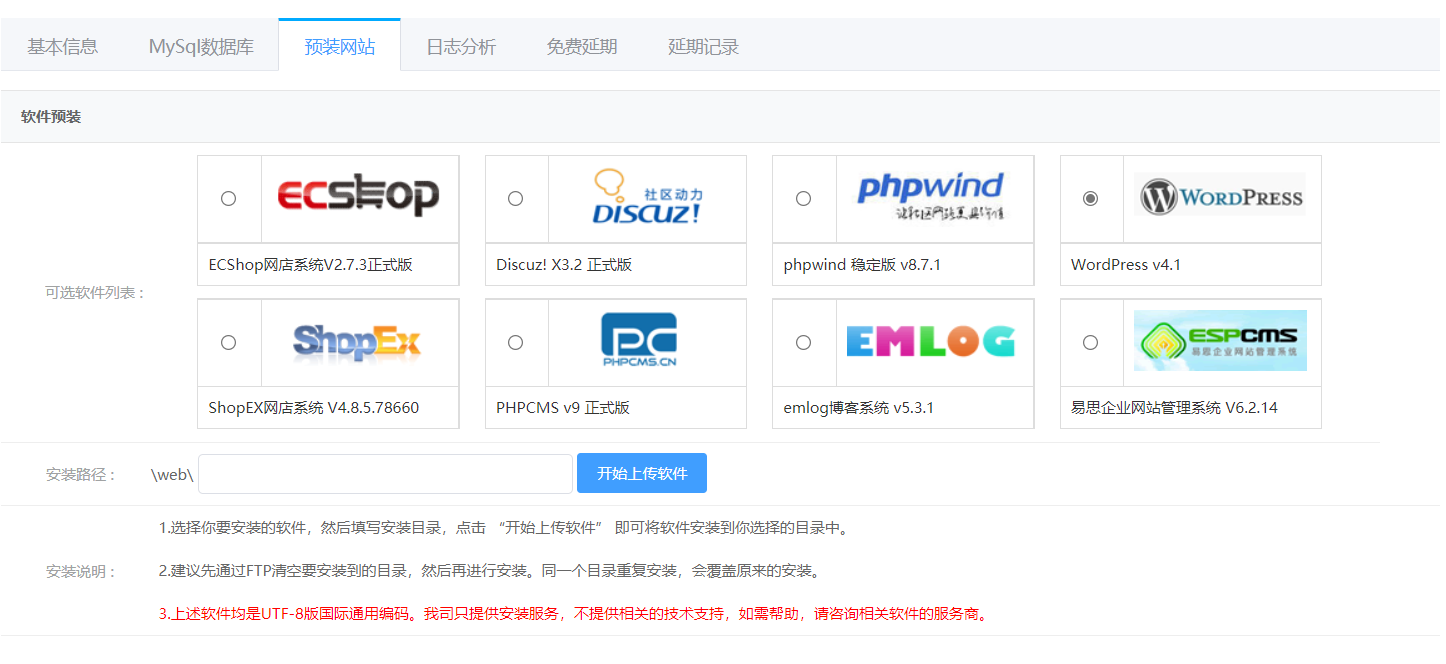This screenshot has width=1446, height=664.
Task: Go to the 日志分析 tab
Action: point(461,46)
